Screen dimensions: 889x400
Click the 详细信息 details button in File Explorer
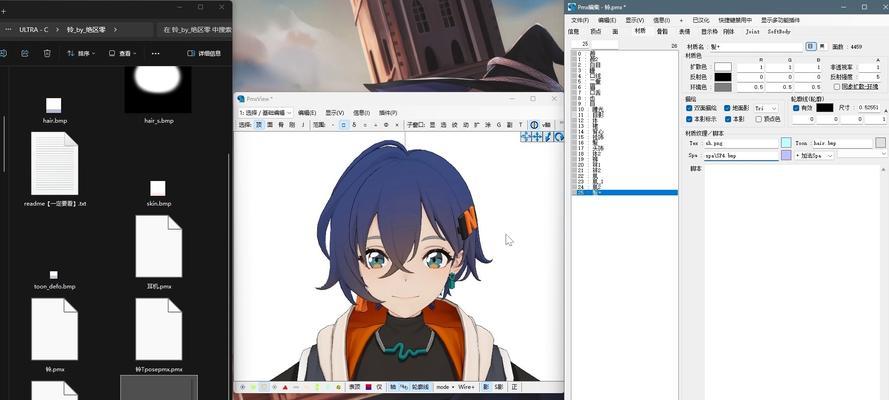point(204,53)
